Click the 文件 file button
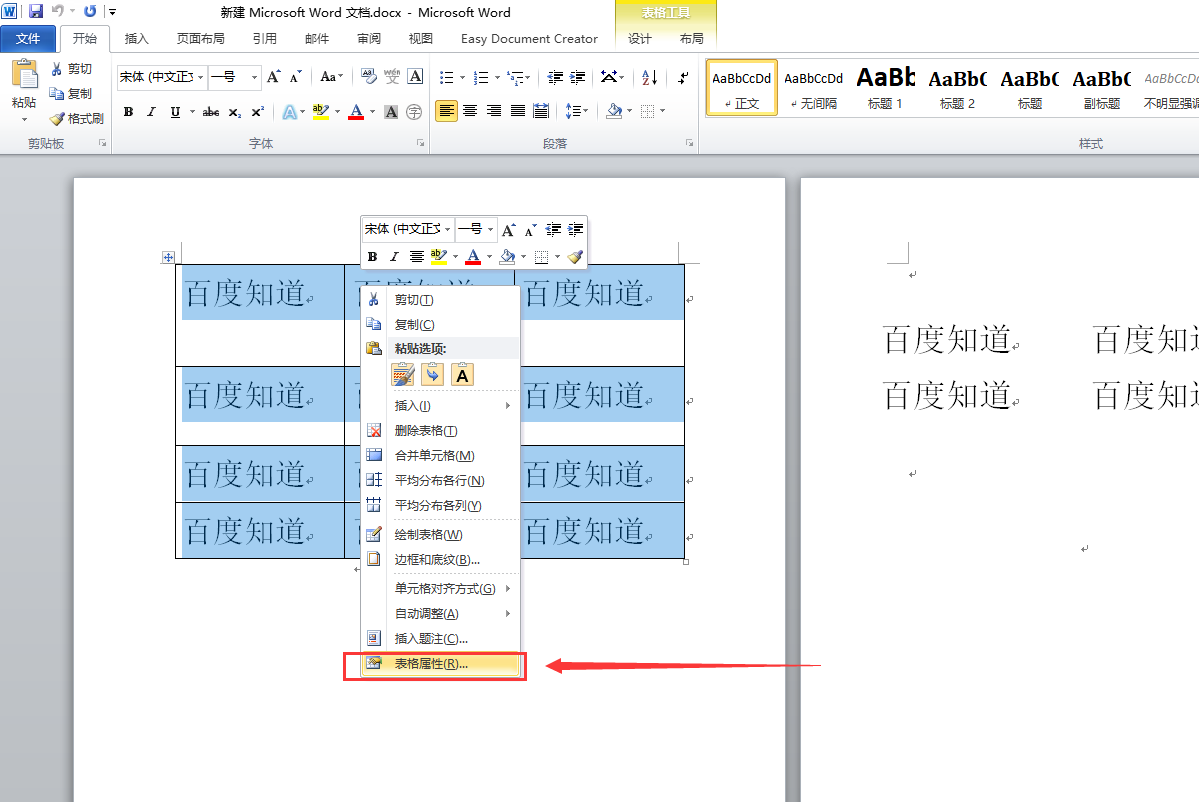This screenshot has width=1199, height=802. [x=28, y=39]
